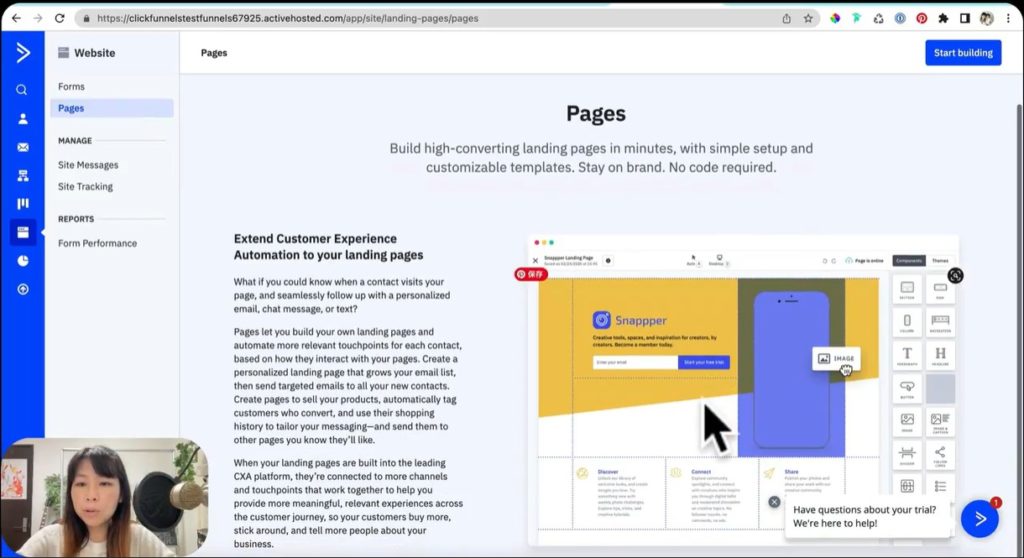This screenshot has height=558, width=1024.
Task: Open Form Performance report
Action: (x=97, y=243)
